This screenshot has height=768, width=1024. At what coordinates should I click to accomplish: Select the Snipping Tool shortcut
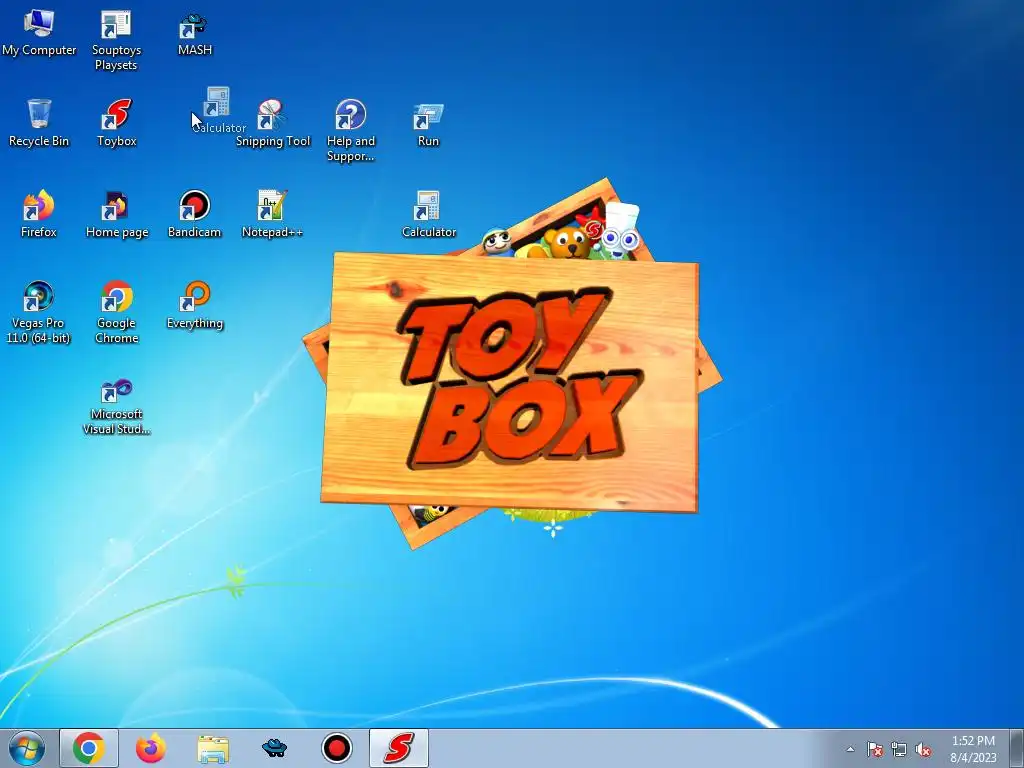click(272, 123)
